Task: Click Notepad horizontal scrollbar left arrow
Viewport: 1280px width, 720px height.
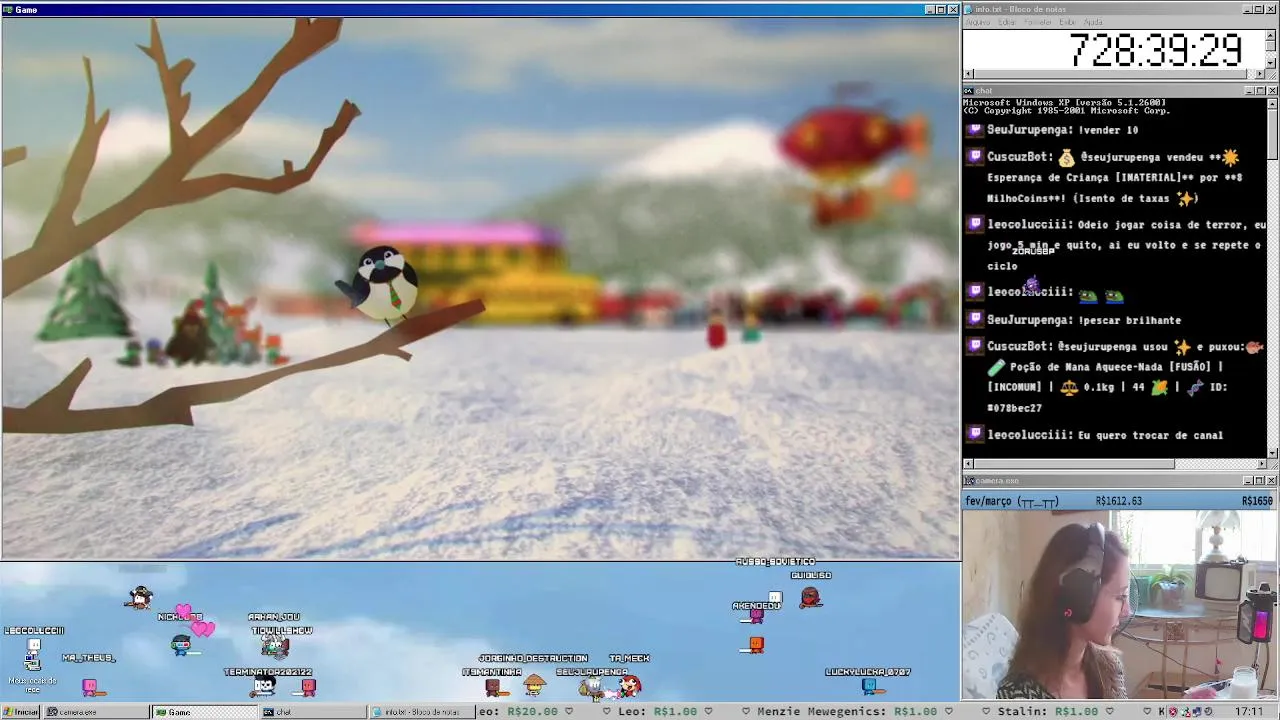Action: point(968,74)
